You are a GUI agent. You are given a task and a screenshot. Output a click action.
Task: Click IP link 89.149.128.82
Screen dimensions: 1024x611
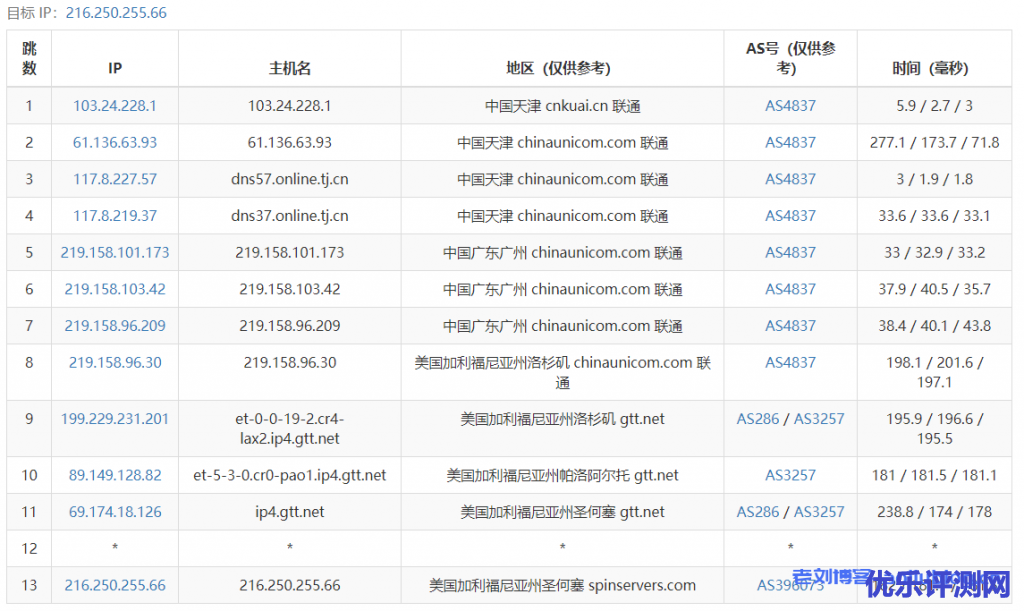tap(115, 475)
